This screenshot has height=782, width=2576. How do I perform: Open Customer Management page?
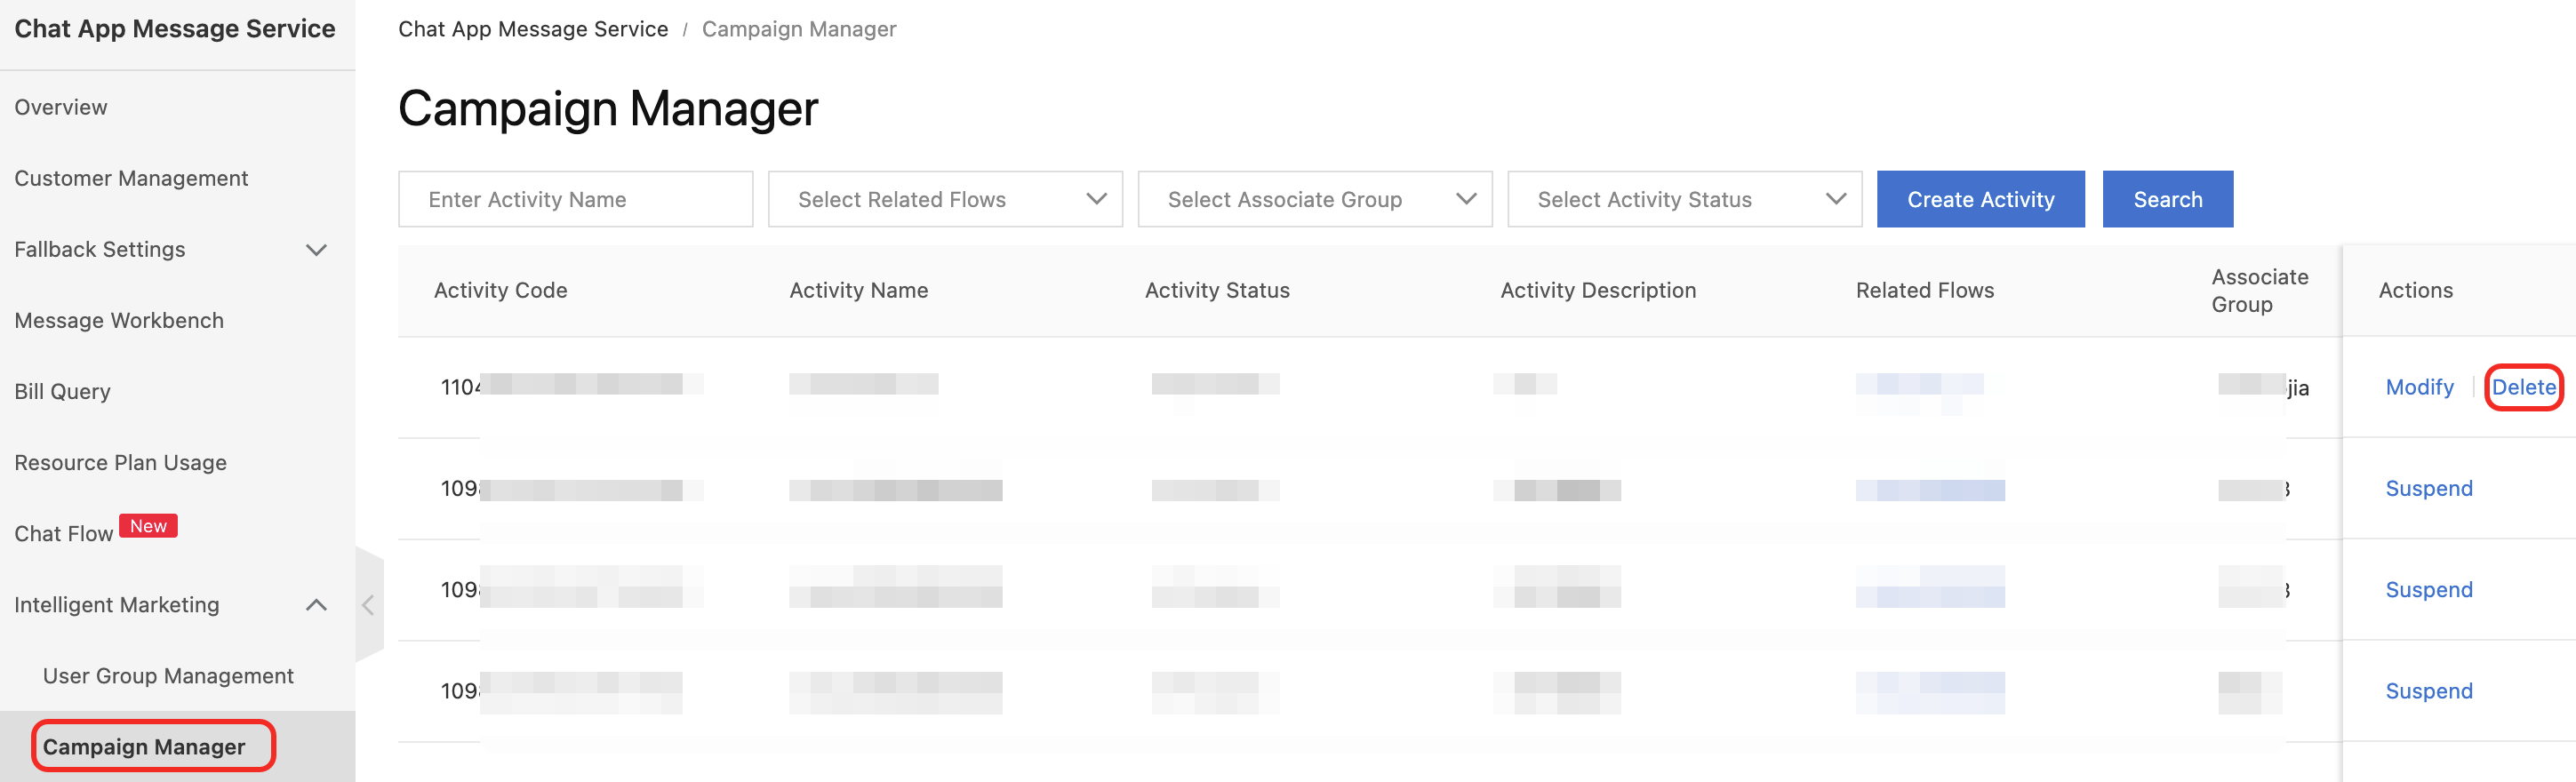pos(131,179)
